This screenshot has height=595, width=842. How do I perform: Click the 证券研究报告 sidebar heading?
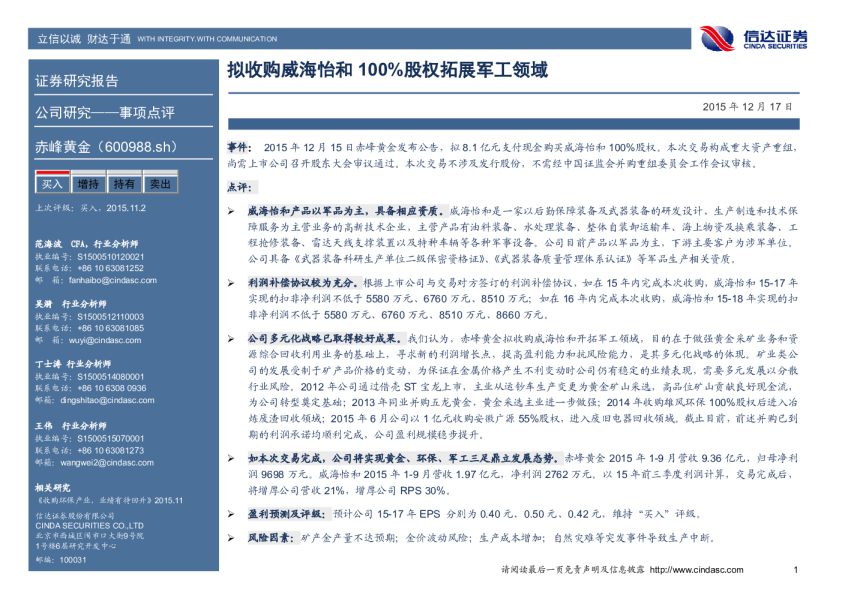[x=76, y=81]
